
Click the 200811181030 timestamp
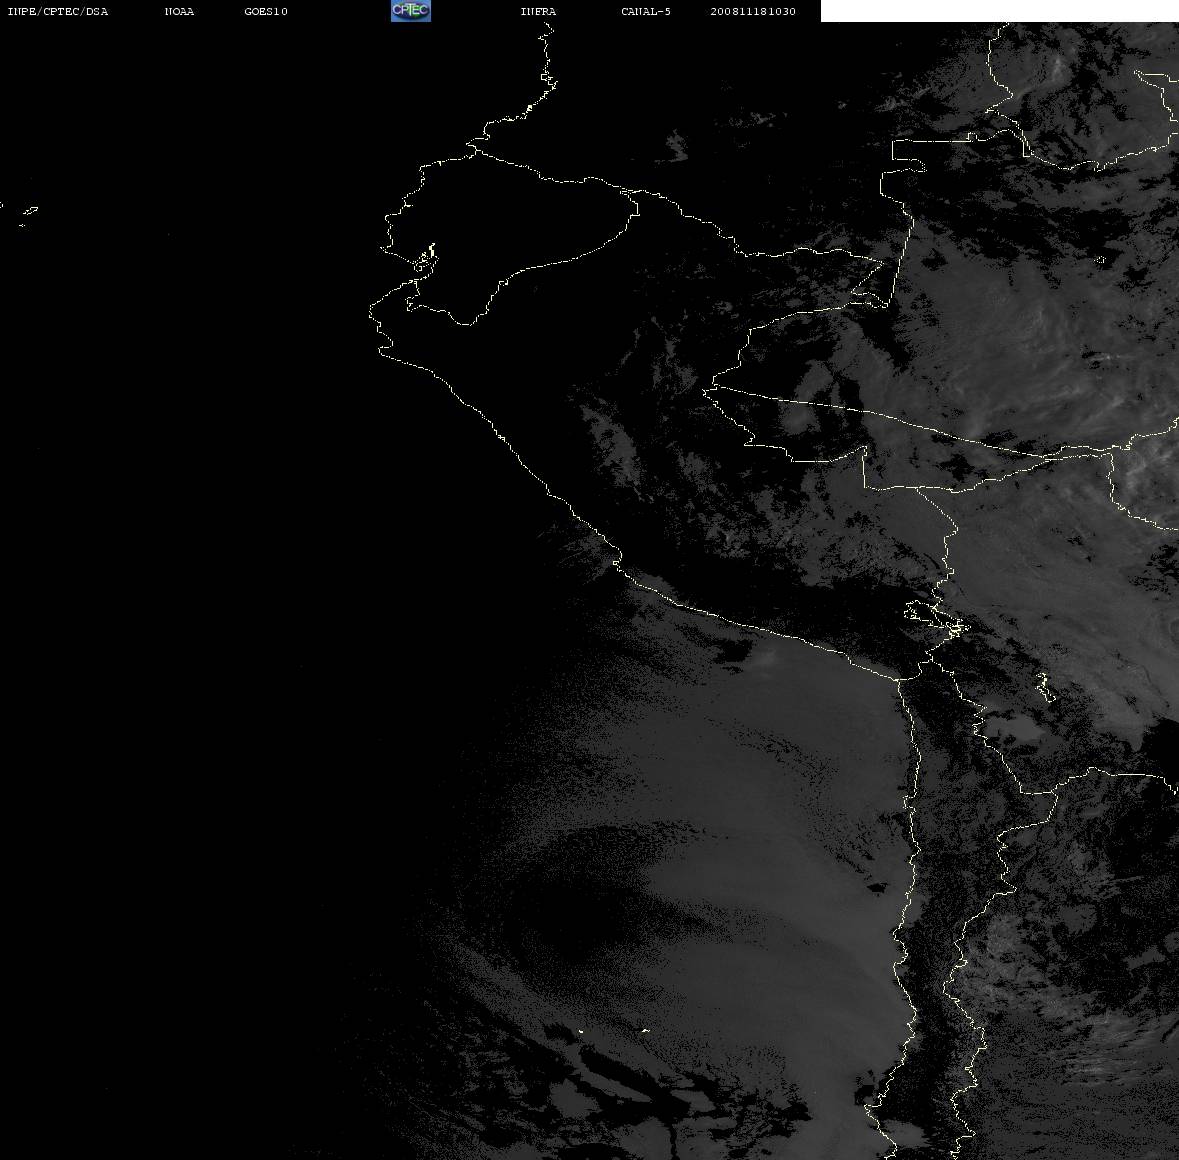pos(753,11)
